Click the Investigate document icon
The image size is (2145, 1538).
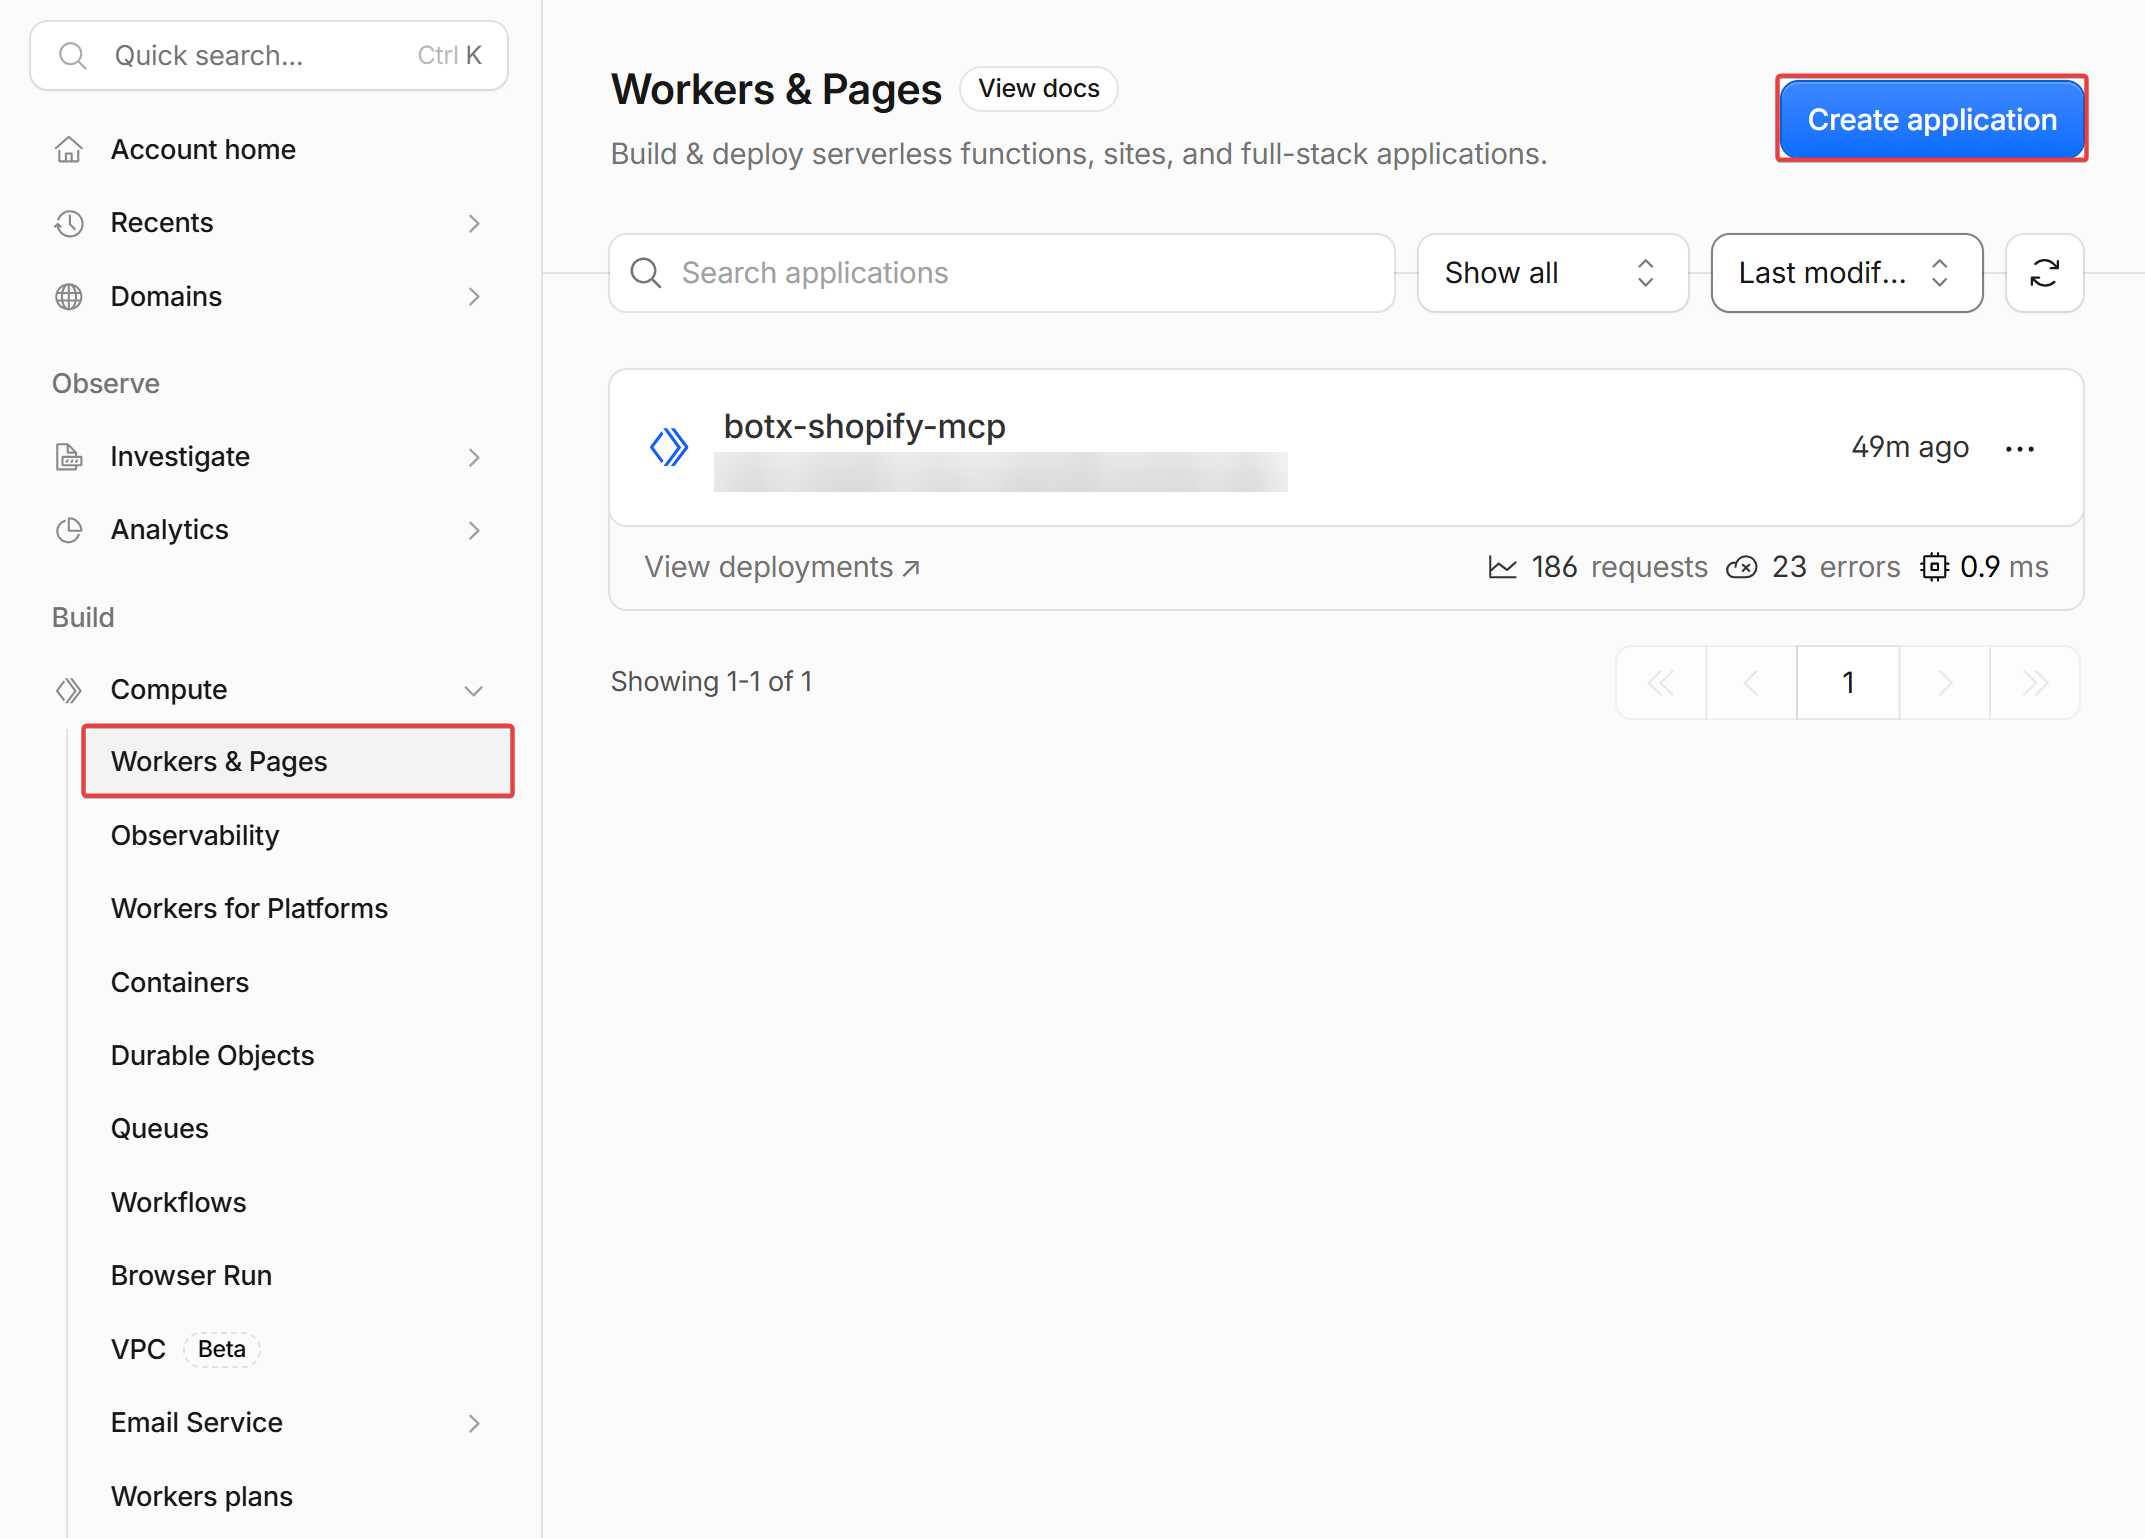click(x=69, y=457)
